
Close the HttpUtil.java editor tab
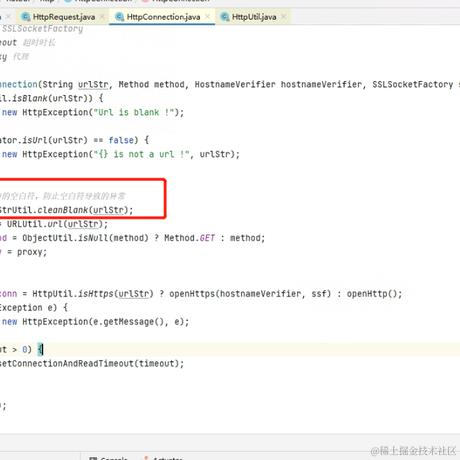click(x=283, y=17)
